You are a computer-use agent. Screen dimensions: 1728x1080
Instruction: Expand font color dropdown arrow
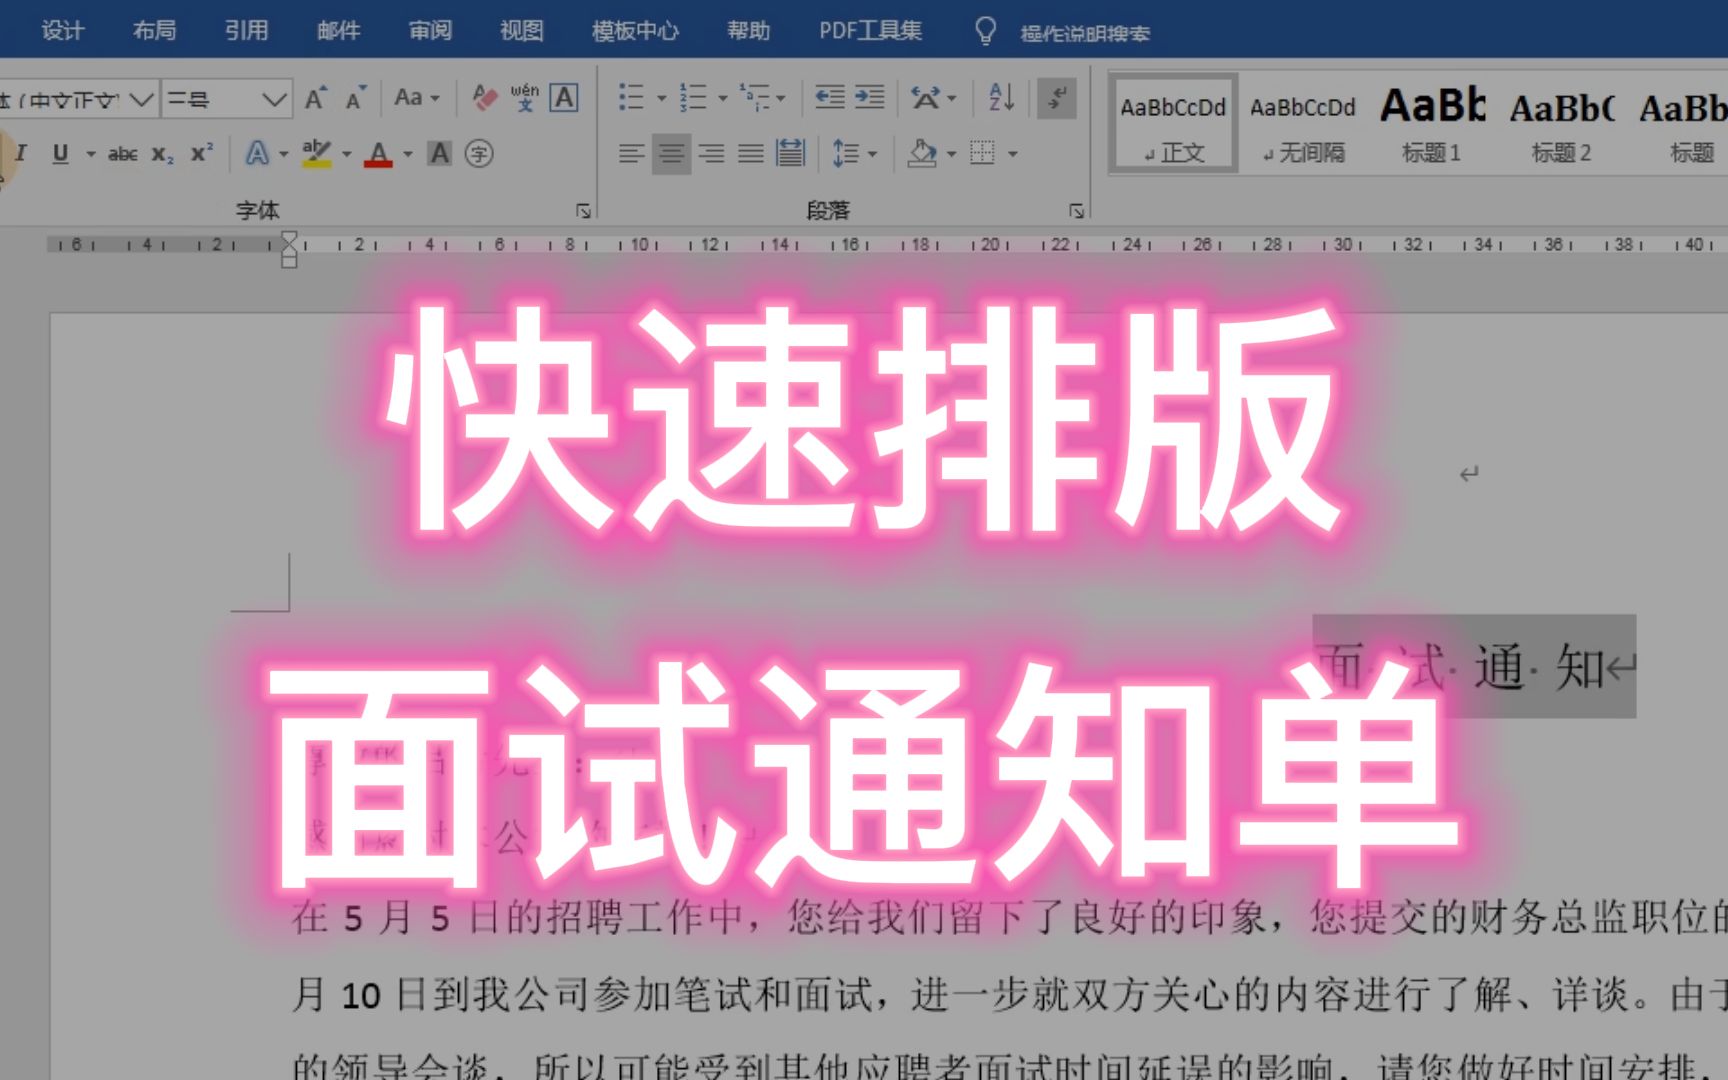408,154
